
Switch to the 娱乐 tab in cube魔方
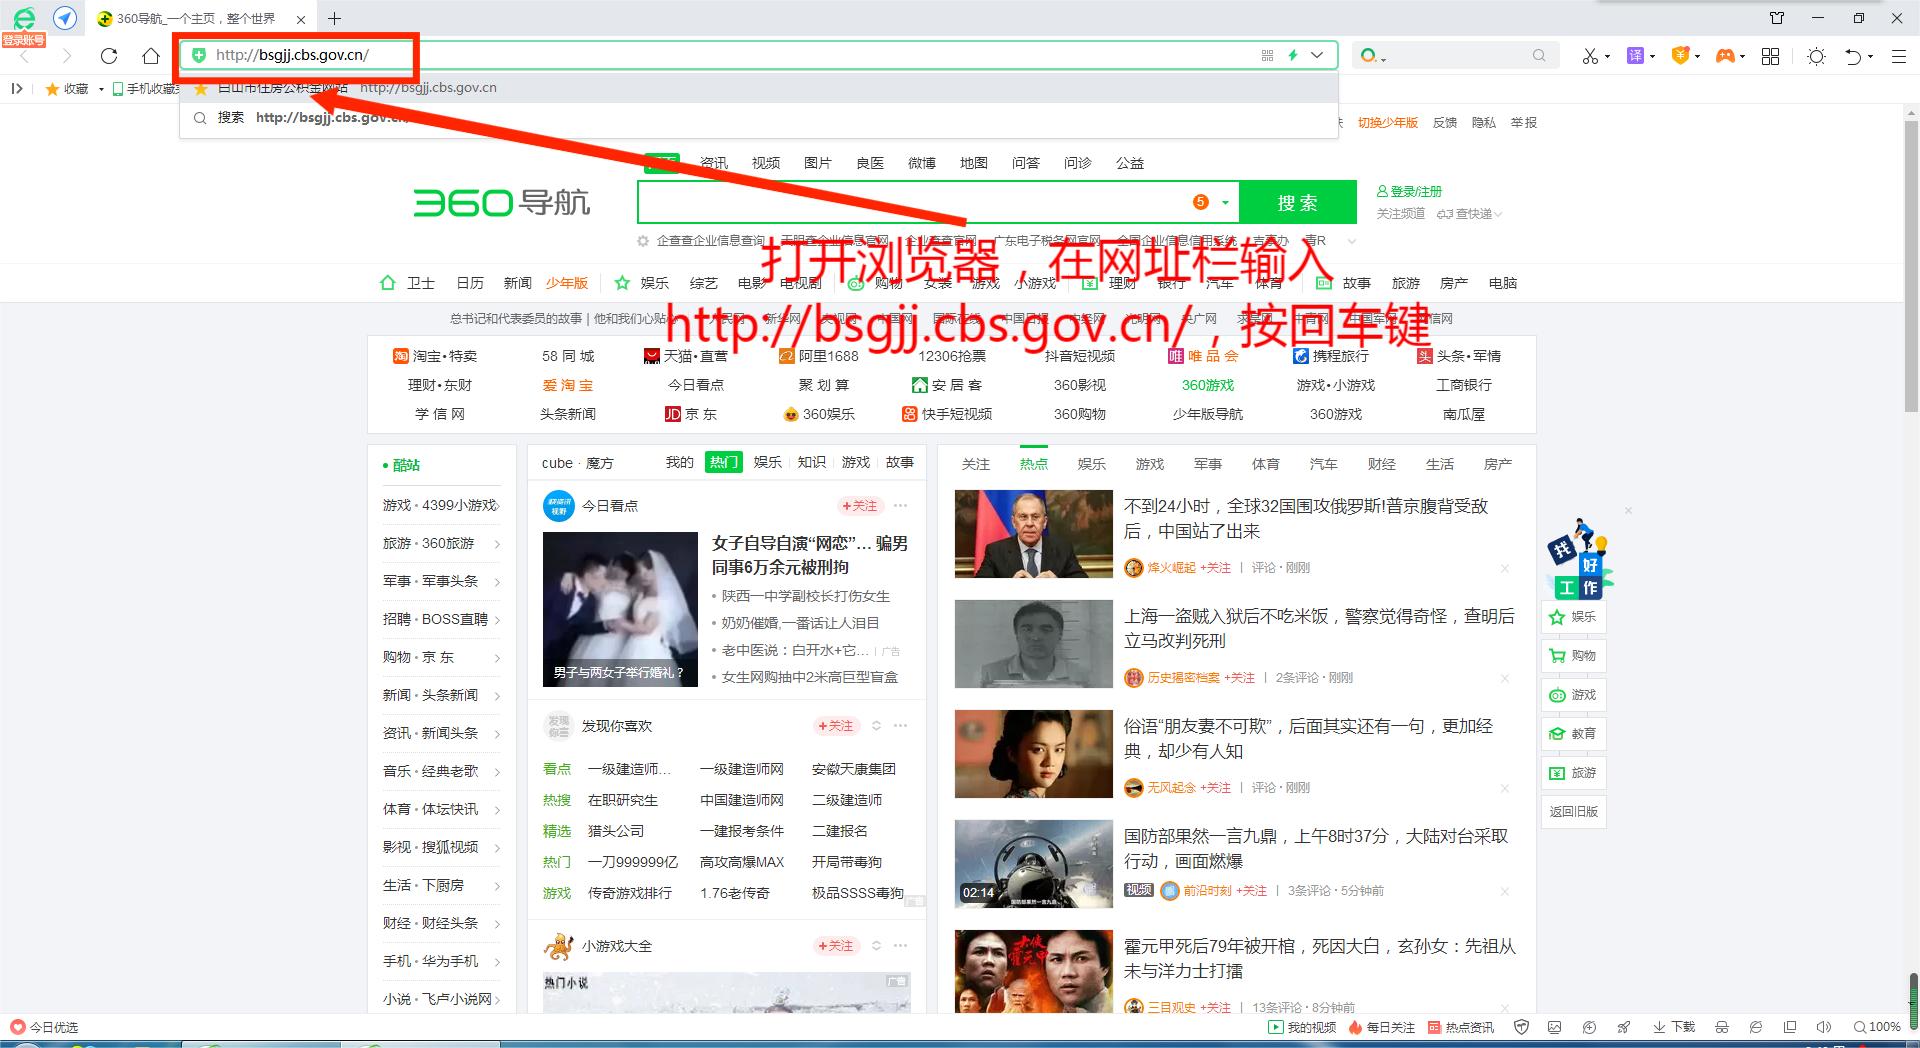coord(768,462)
